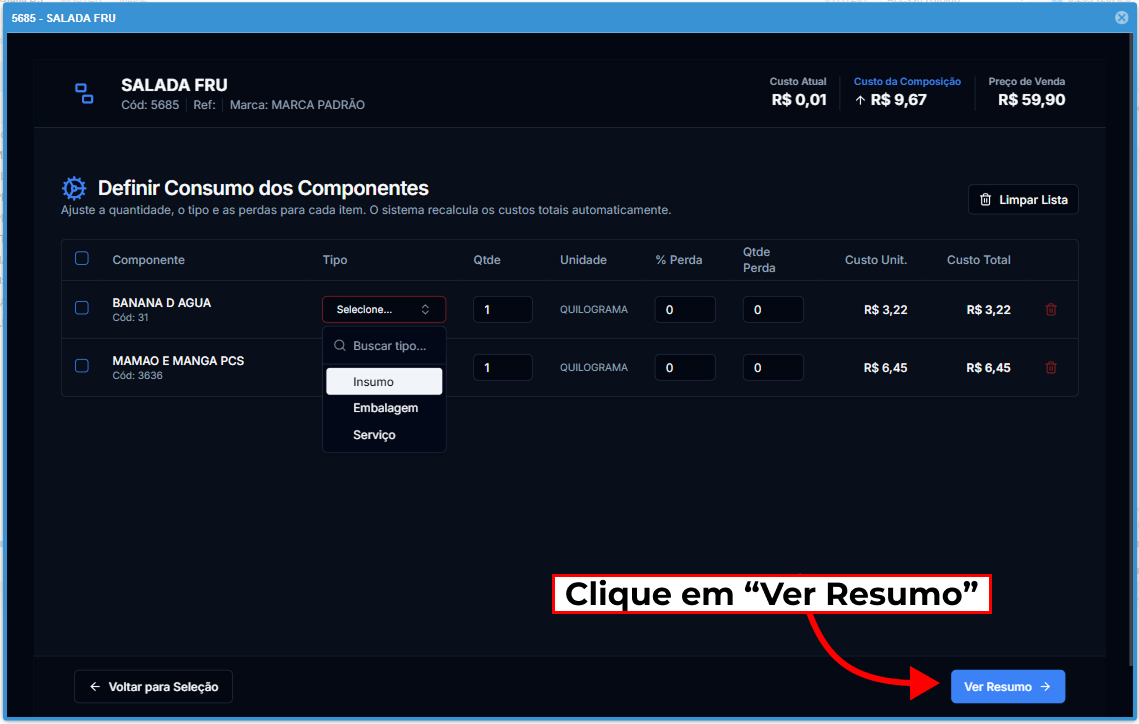Choose Insumo from the type list
Viewport: 1139px width, 724px height.
click(384, 382)
